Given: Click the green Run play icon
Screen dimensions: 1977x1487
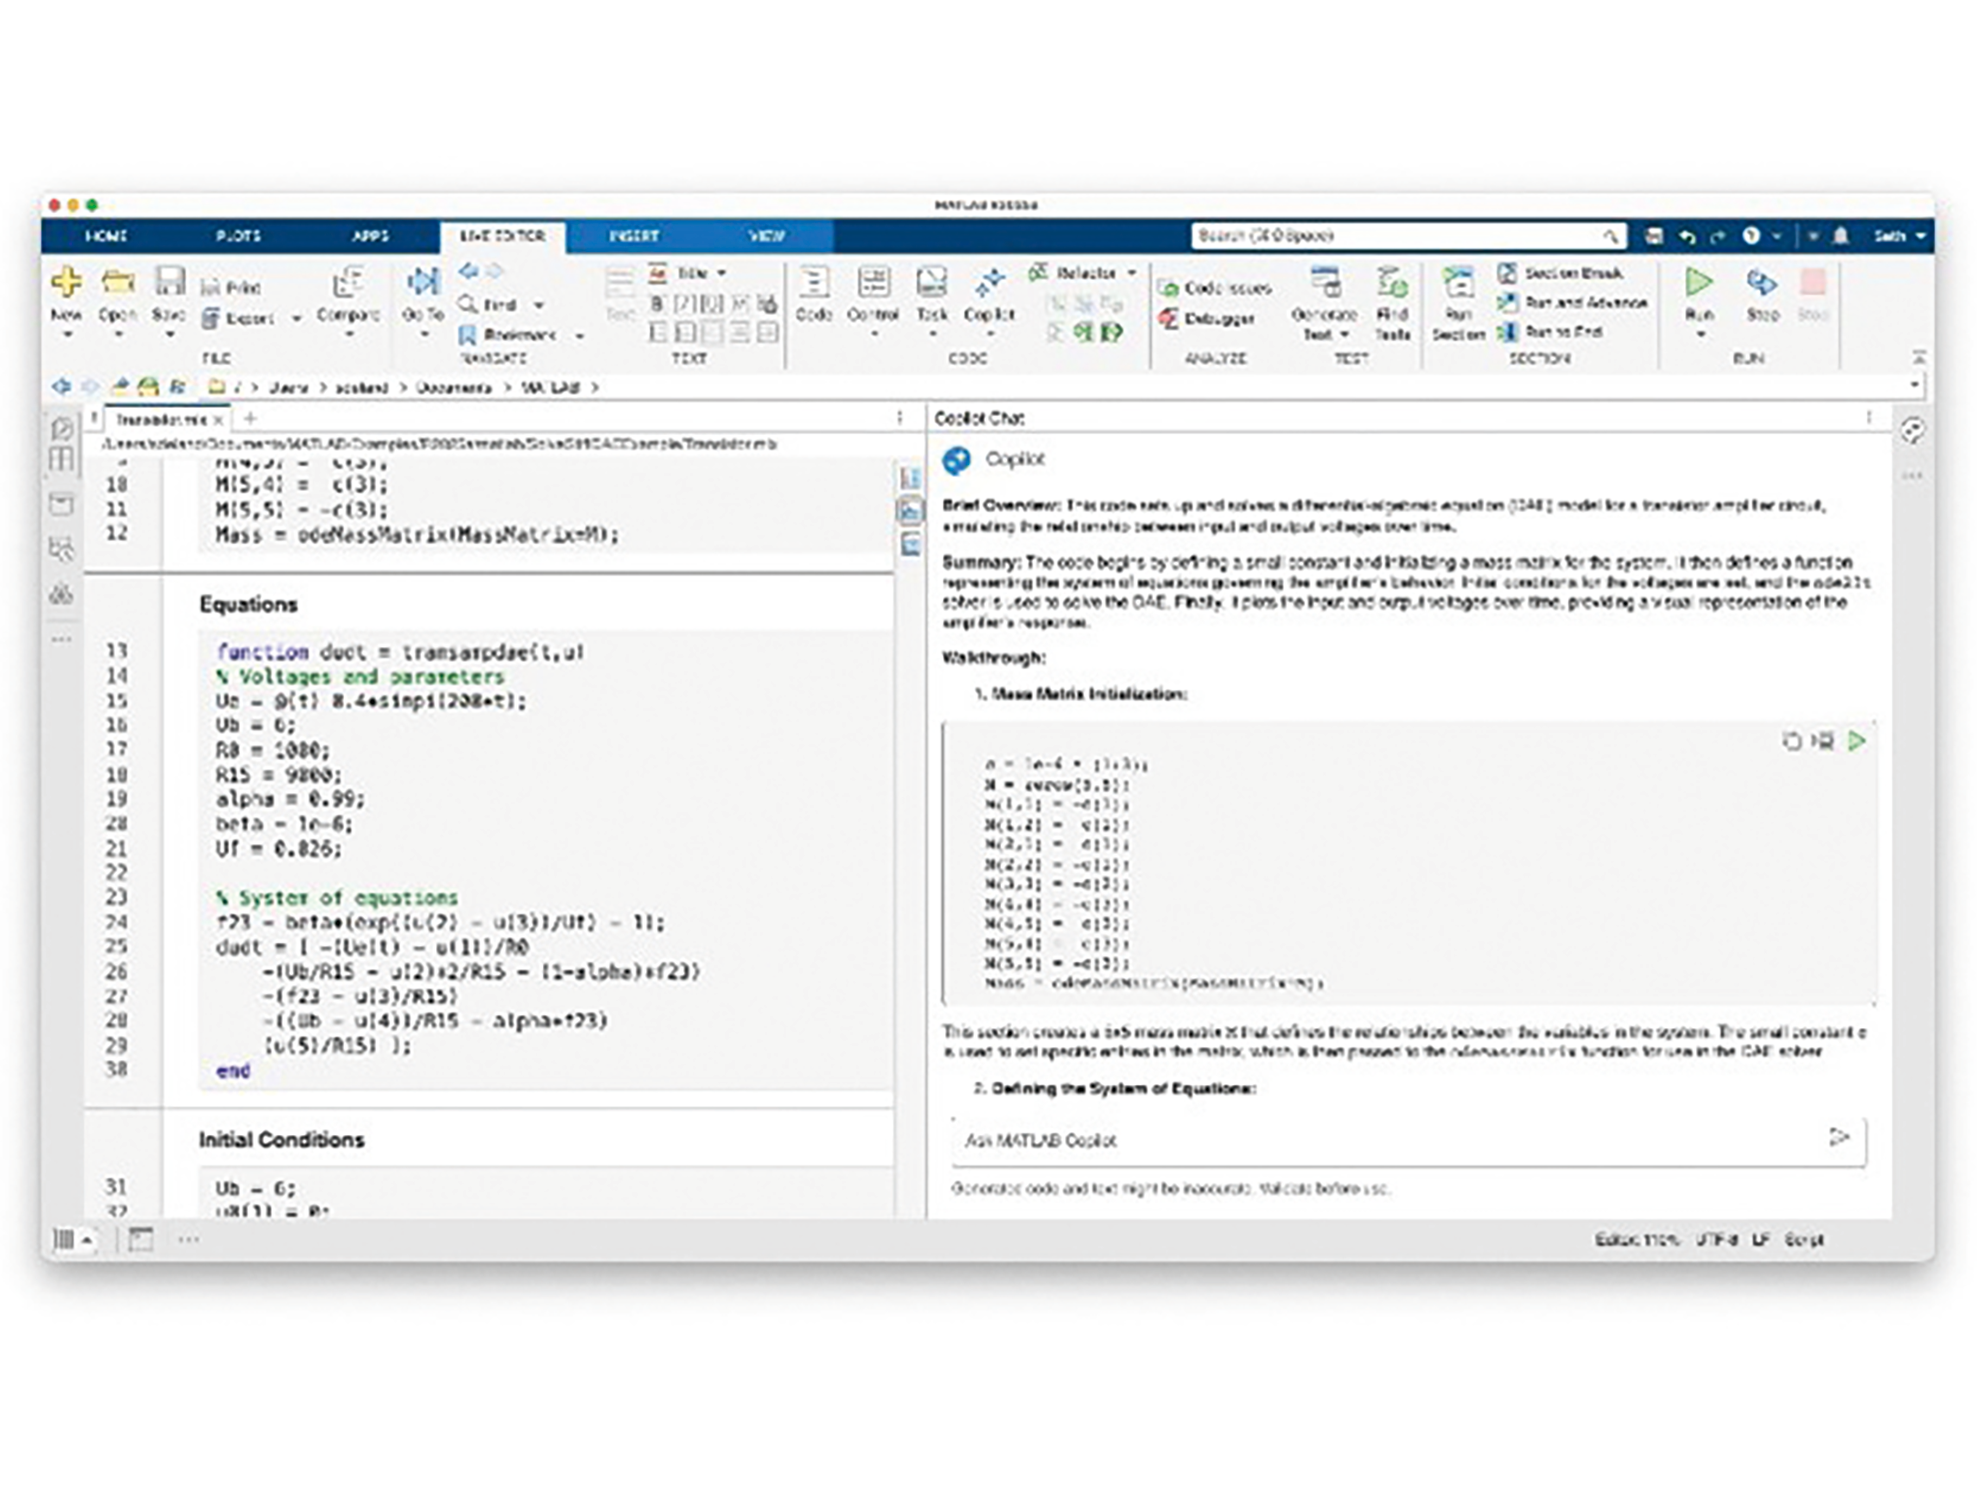Looking at the screenshot, I should pyautogui.click(x=1699, y=282).
